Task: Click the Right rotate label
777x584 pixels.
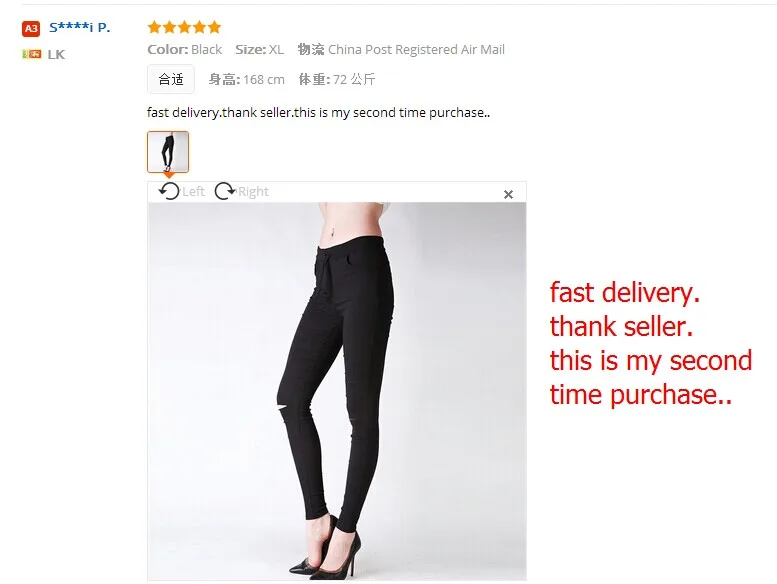Action: (x=253, y=192)
